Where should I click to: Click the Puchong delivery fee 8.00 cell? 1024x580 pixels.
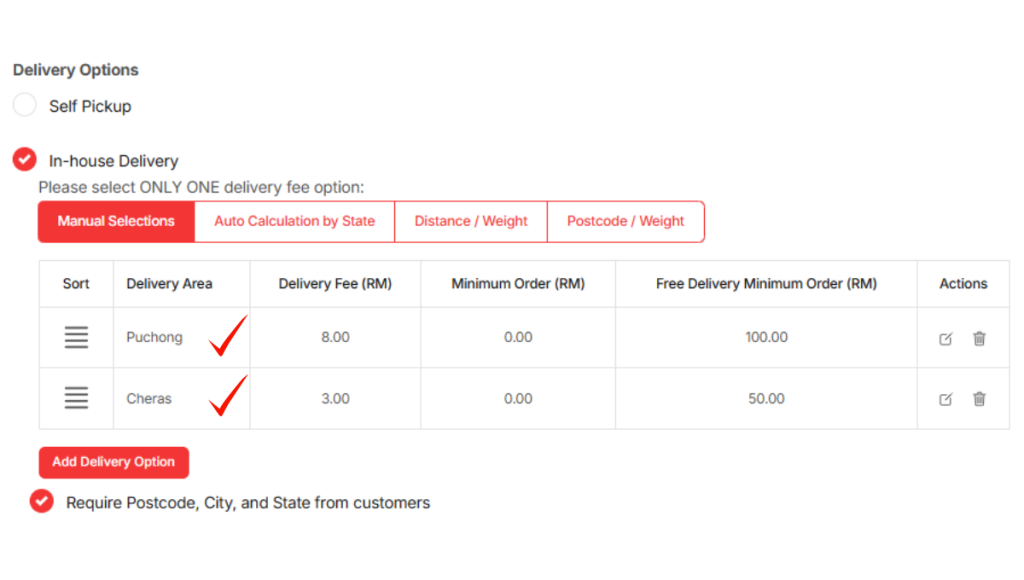pyautogui.click(x=335, y=338)
